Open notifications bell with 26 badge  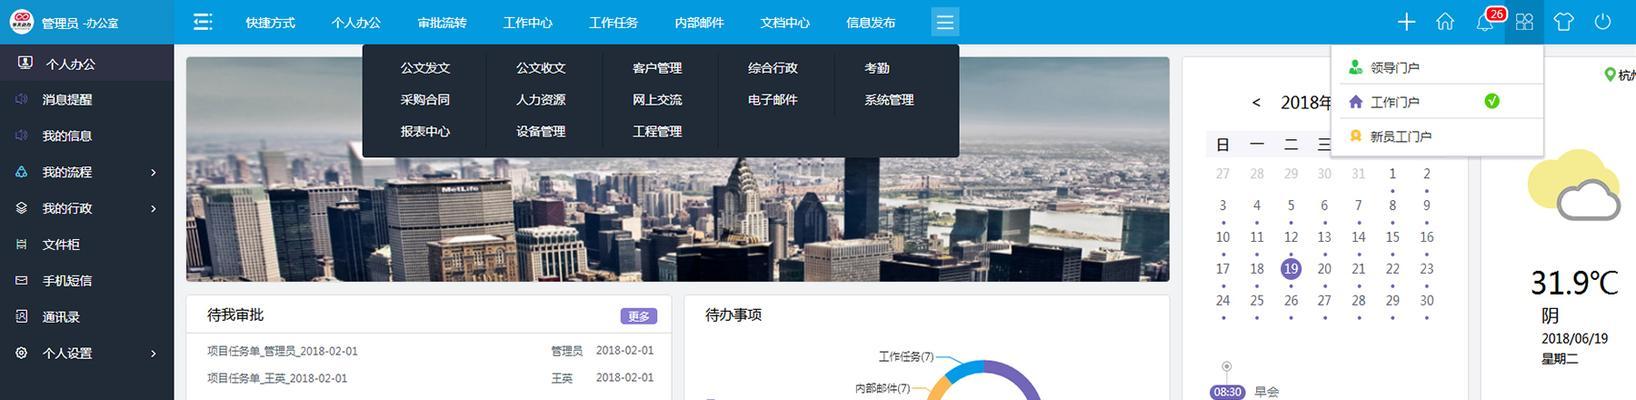(x=1486, y=21)
